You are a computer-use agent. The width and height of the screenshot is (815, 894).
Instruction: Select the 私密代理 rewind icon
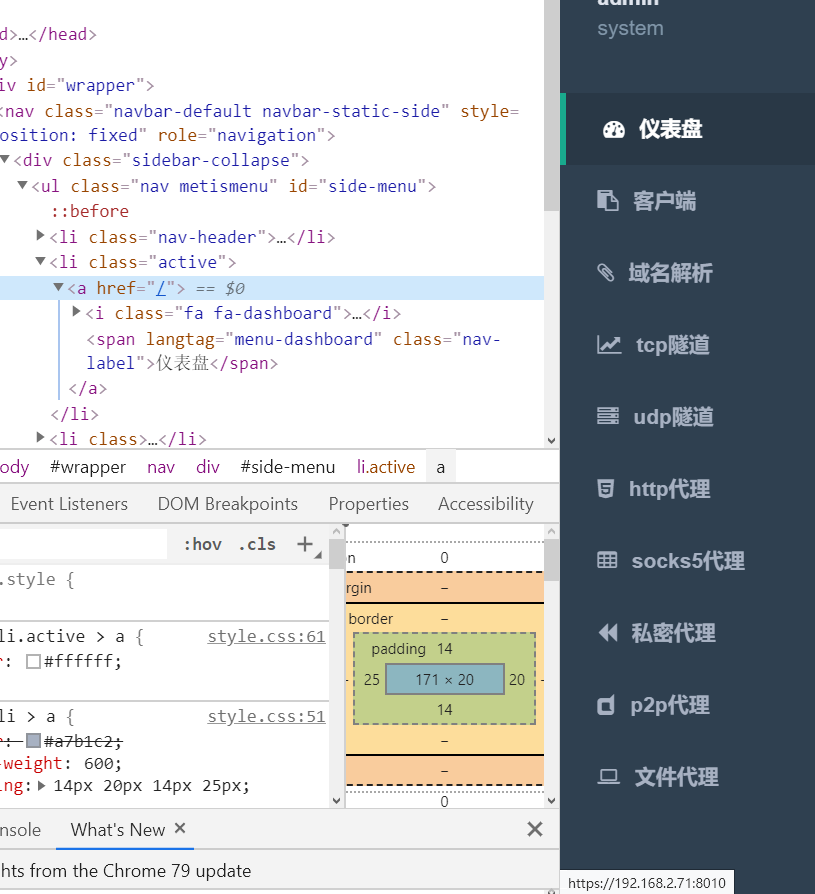pos(608,632)
